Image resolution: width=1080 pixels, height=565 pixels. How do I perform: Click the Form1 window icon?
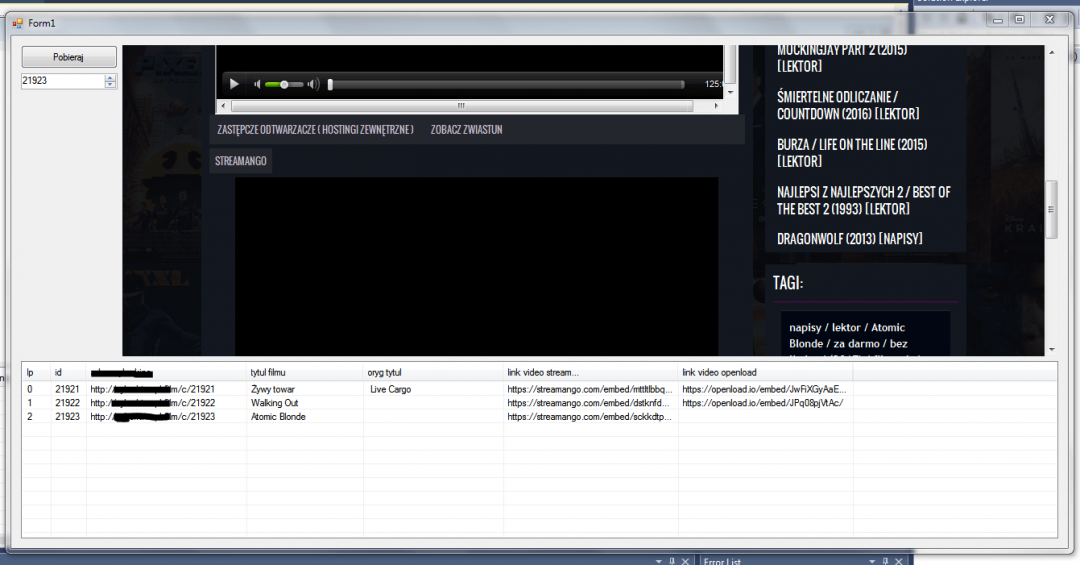pyautogui.click(x=17, y=23)
